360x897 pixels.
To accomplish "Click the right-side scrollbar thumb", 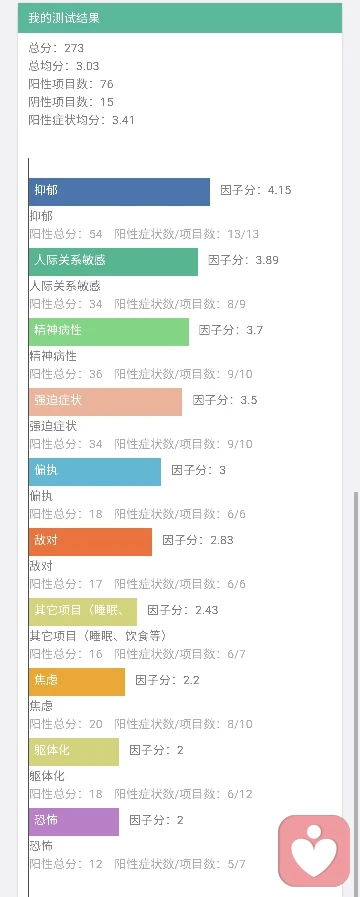I will pos(356,693).
